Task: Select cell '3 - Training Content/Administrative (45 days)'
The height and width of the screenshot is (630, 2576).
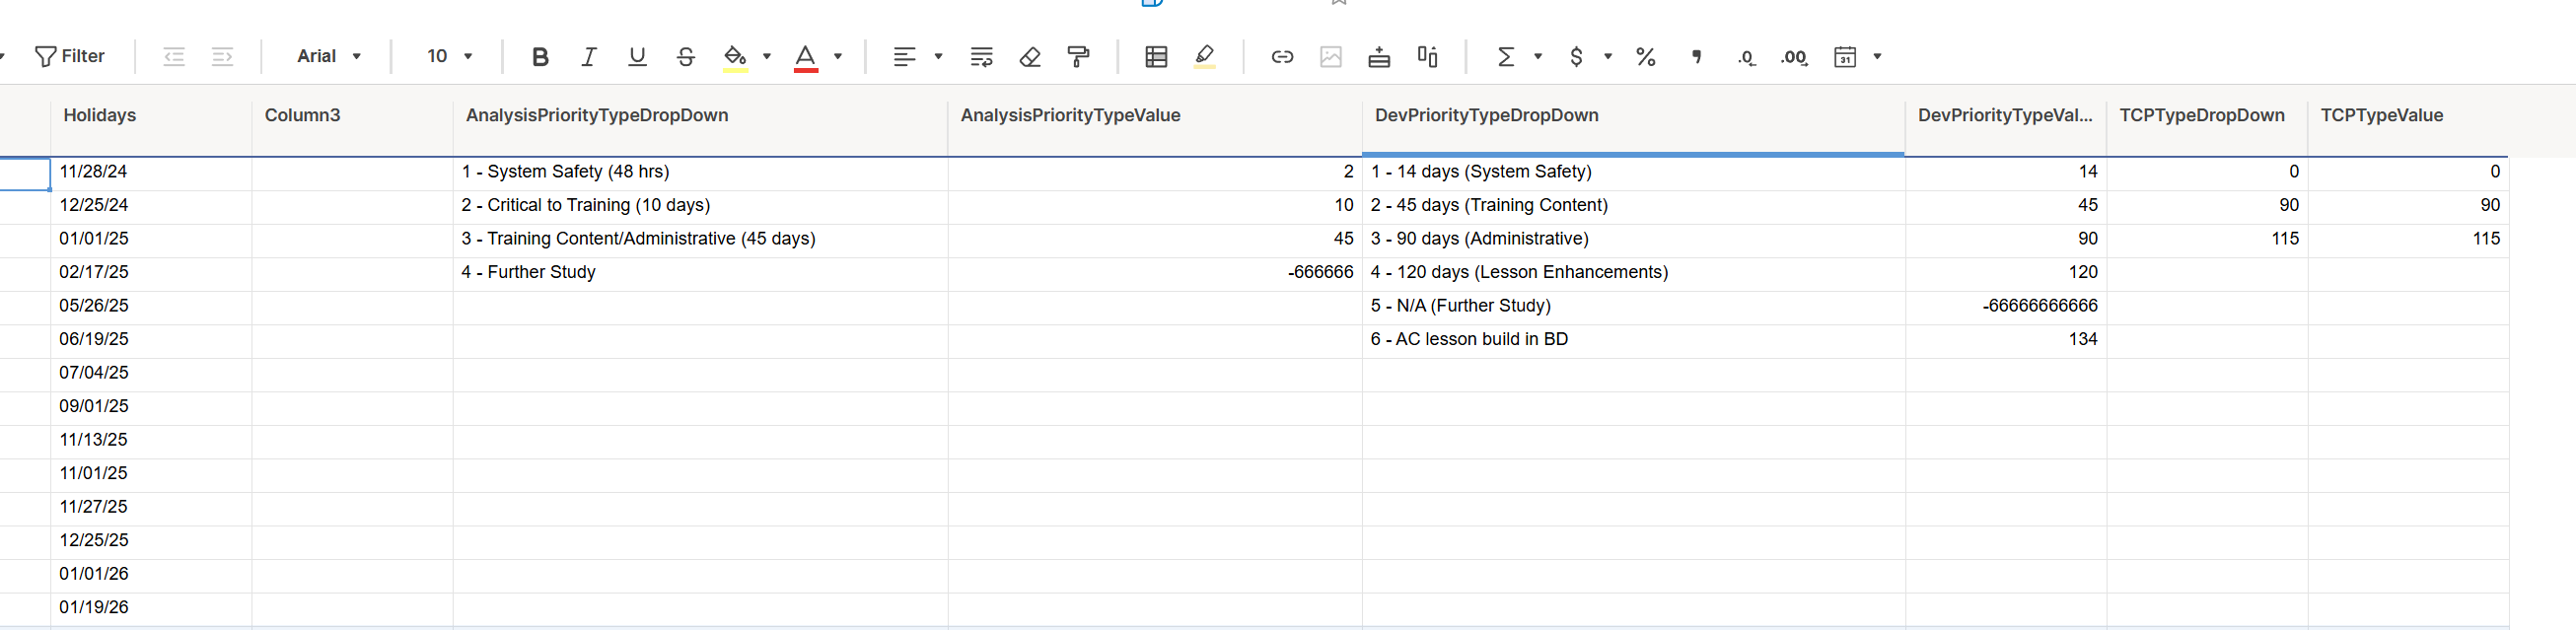Action: click(x=700, y=239)
